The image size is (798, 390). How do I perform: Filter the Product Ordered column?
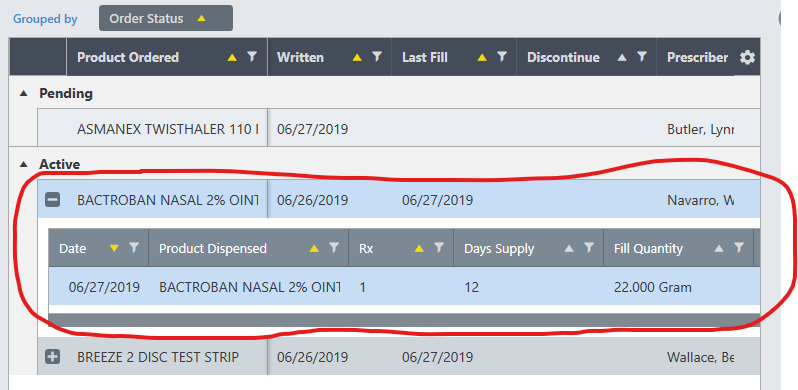point(252,57)
